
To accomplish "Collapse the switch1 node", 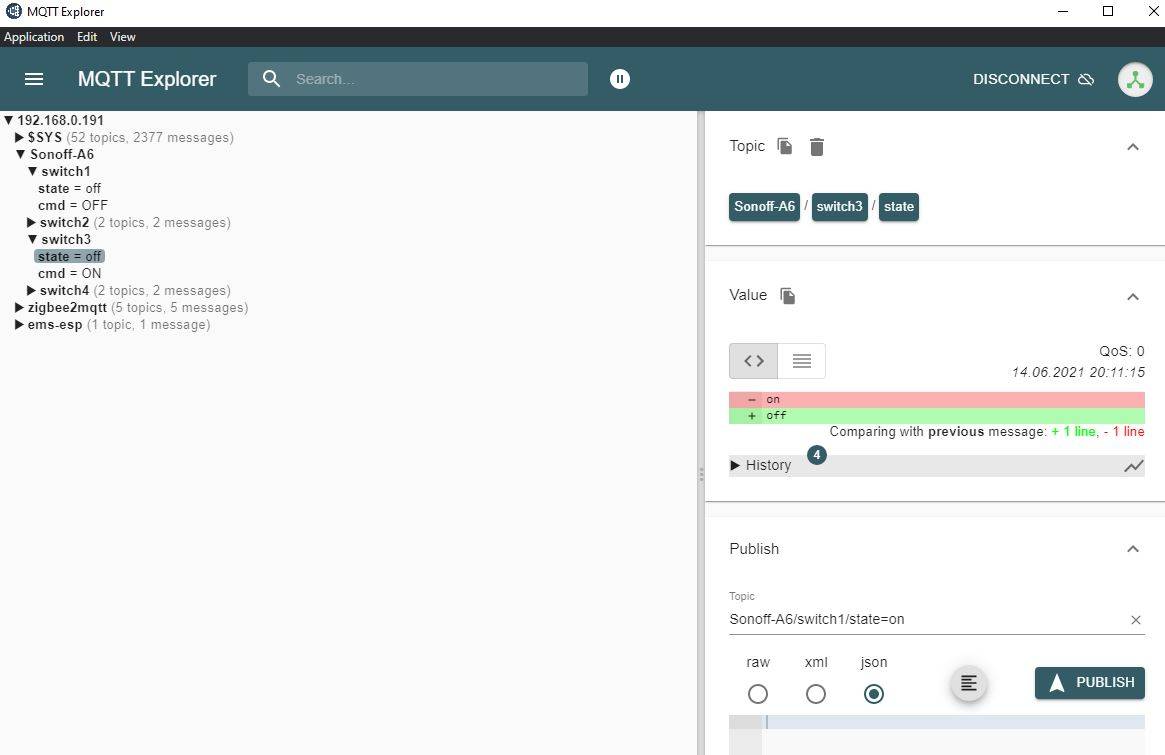I will point(33,172).
